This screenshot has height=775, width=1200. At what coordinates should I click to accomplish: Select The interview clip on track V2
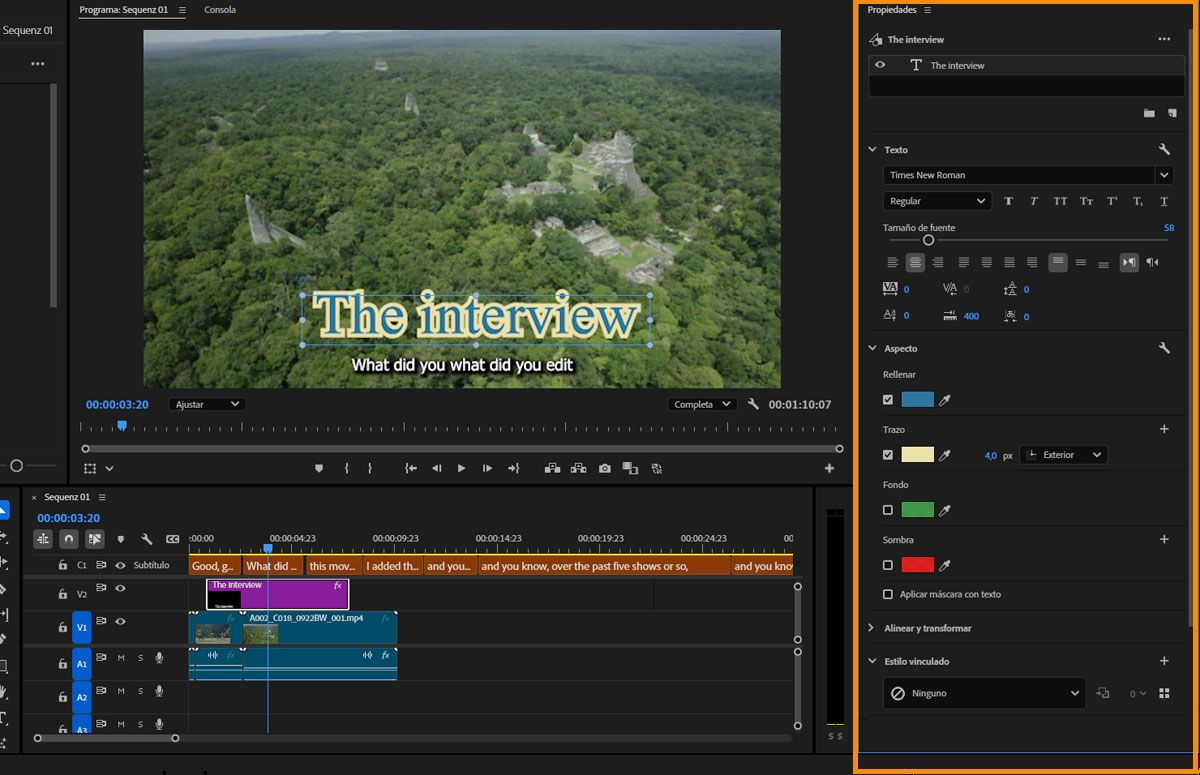[x=277, y=594]
